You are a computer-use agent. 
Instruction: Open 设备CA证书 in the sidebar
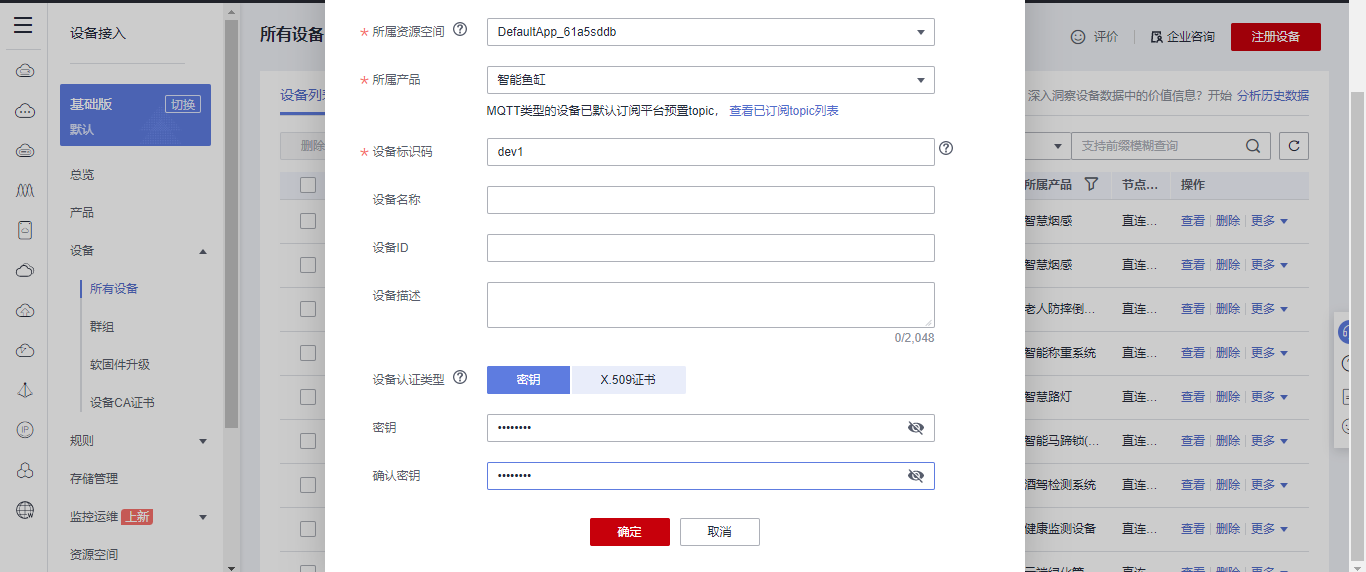coord(122,403)
